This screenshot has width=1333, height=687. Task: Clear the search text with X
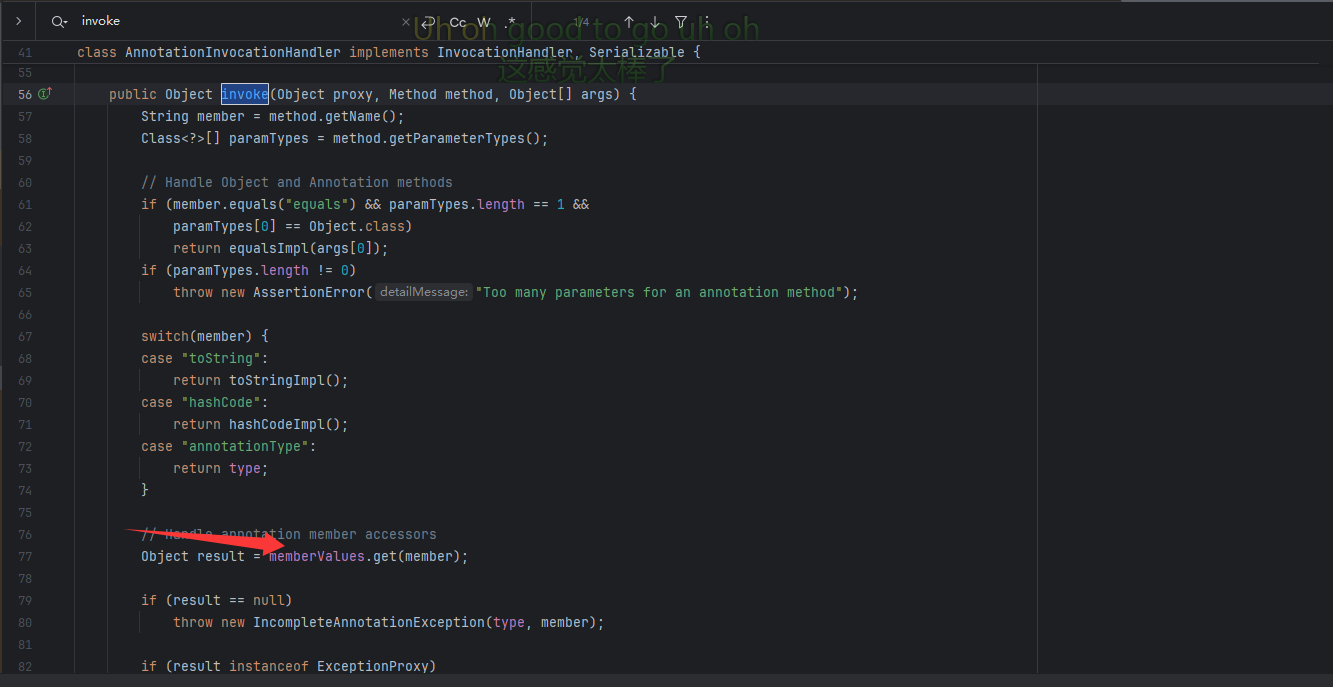point(406,22)
